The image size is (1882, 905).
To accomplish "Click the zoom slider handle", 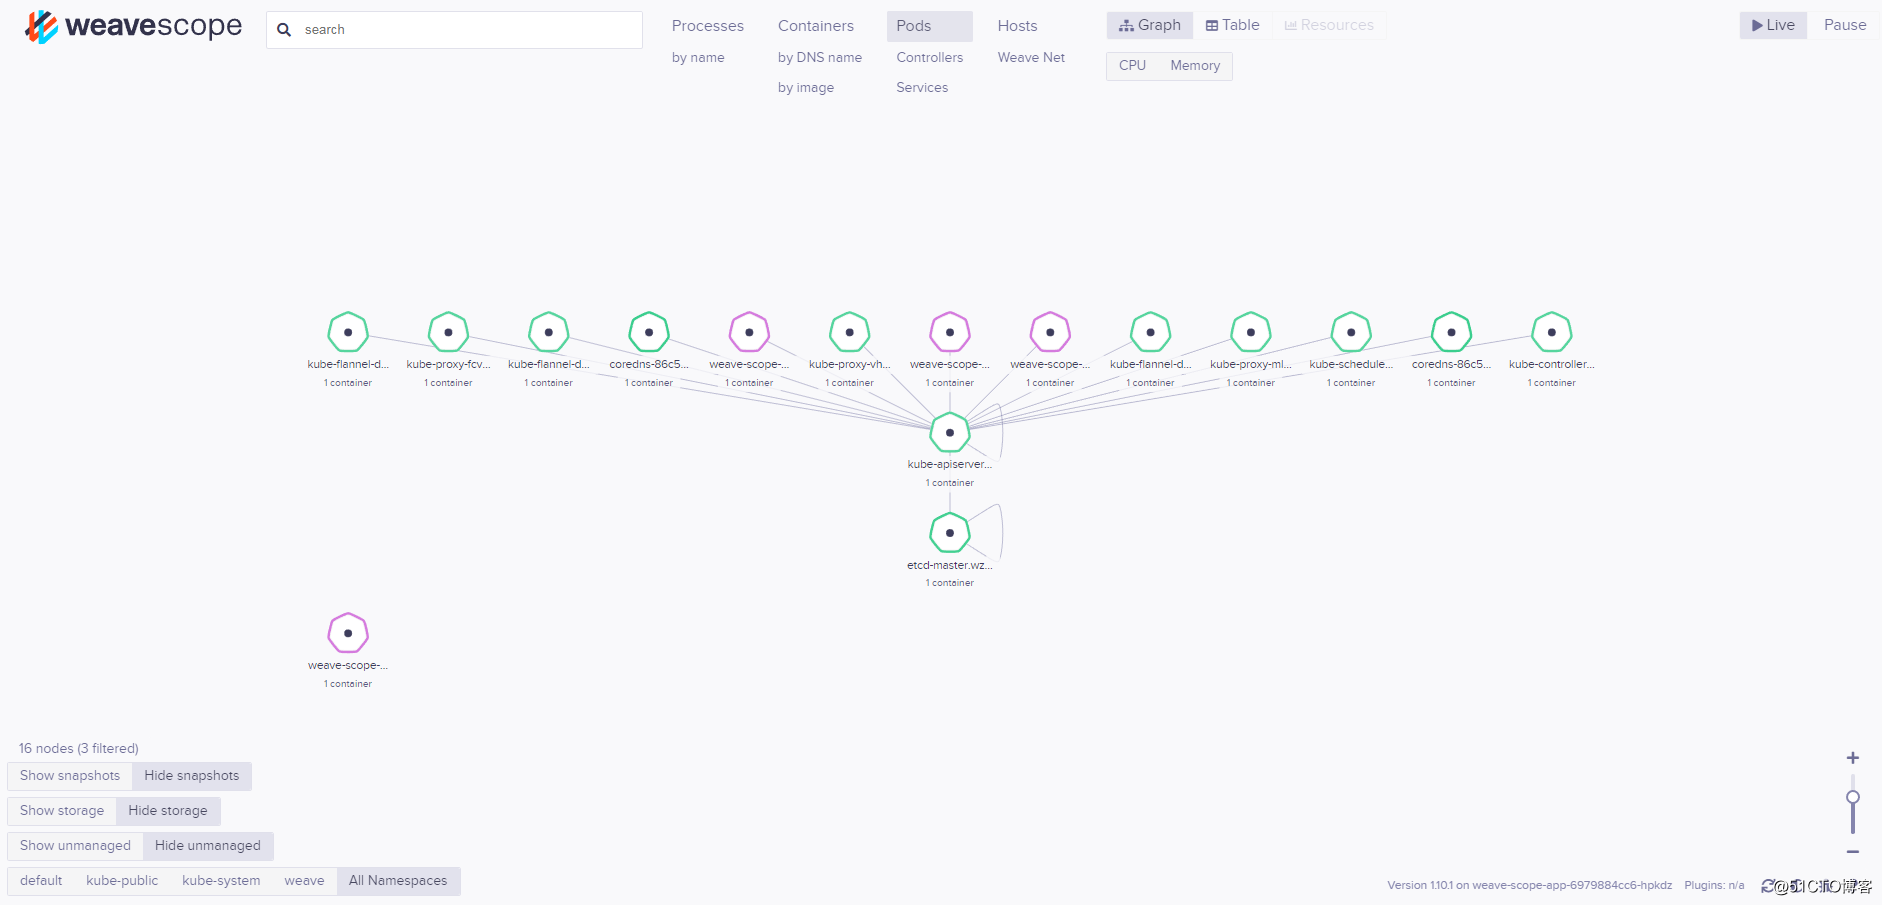I will [x=1853, y=797].
